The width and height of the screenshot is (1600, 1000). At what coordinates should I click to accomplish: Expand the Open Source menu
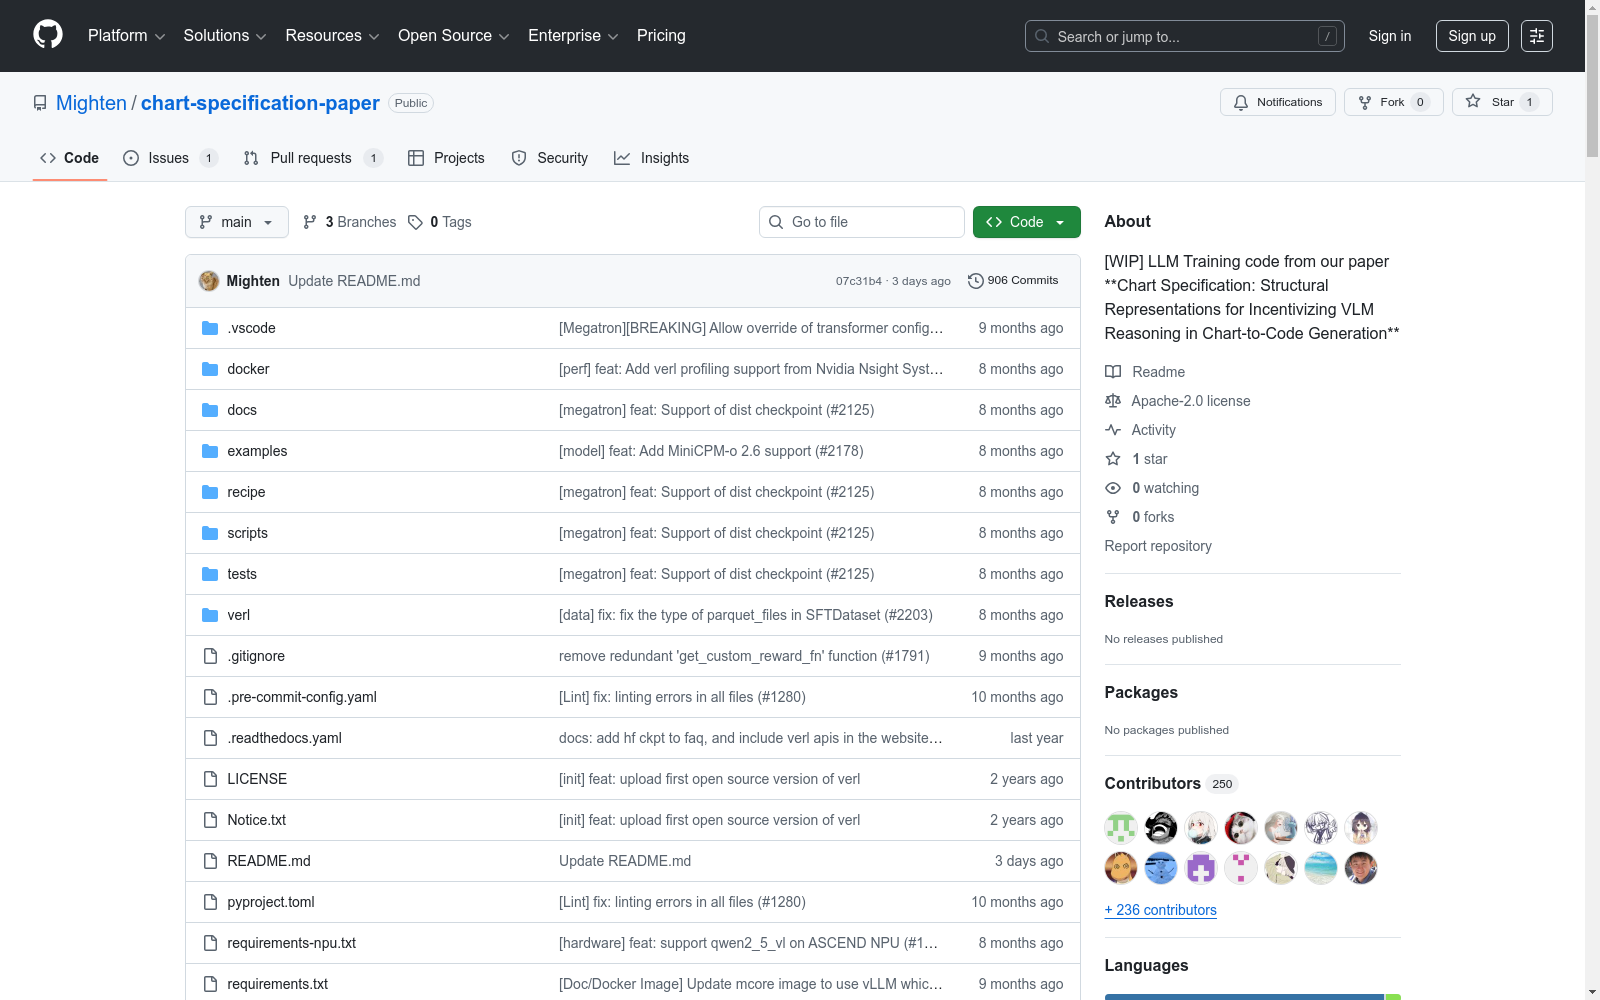pyautogui.click(x=454, y=36)
